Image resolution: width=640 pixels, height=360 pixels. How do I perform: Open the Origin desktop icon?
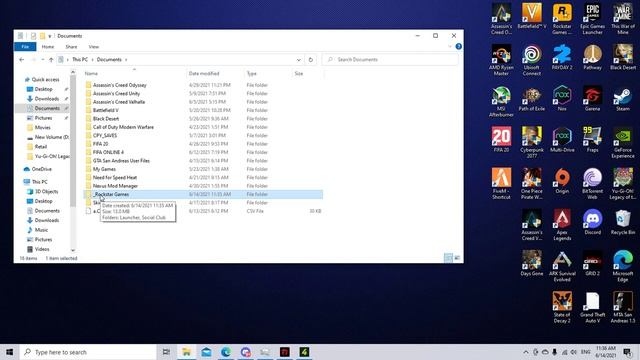click(x=562, y=181)
